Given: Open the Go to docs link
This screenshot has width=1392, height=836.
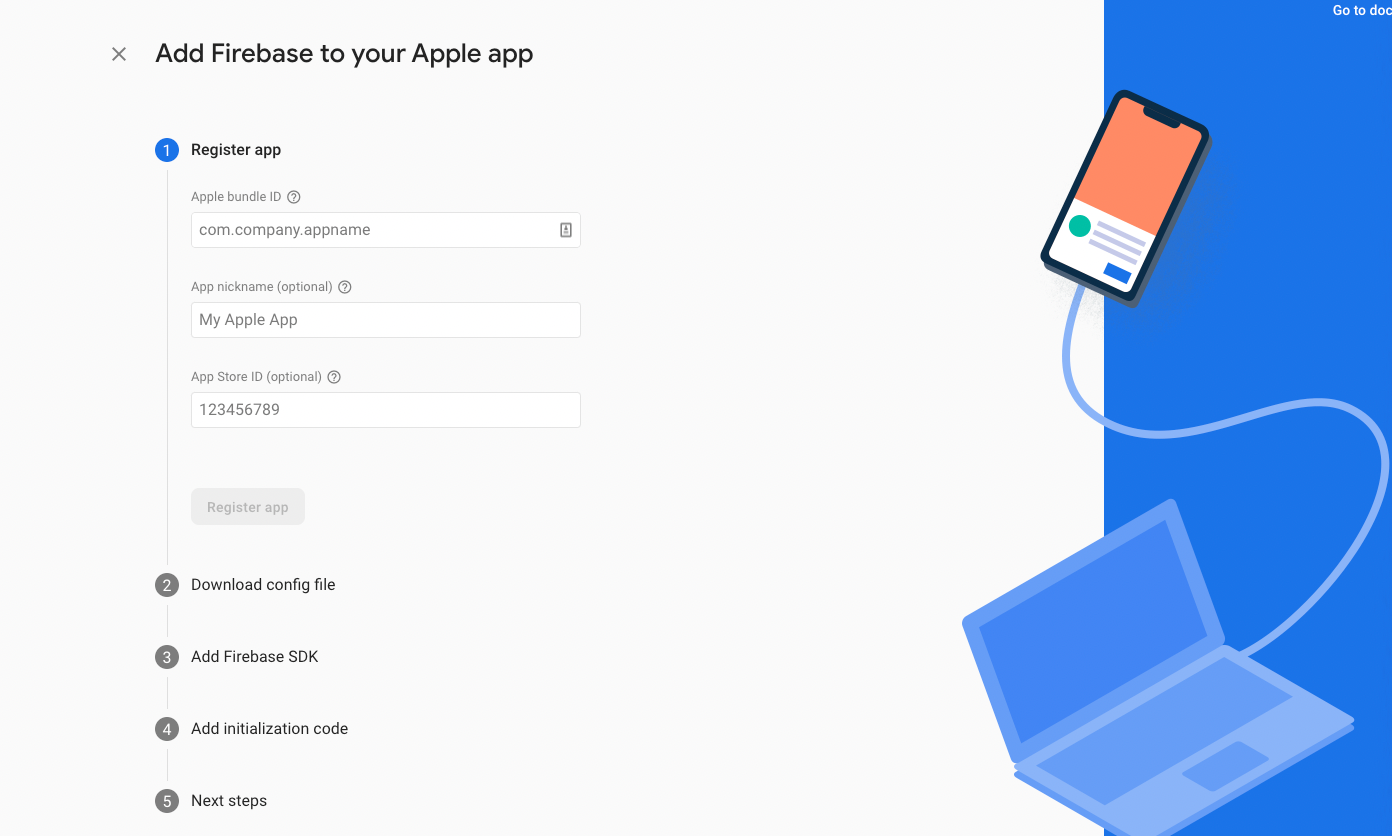Looking at the screenshot, I should coord(1361,10).
